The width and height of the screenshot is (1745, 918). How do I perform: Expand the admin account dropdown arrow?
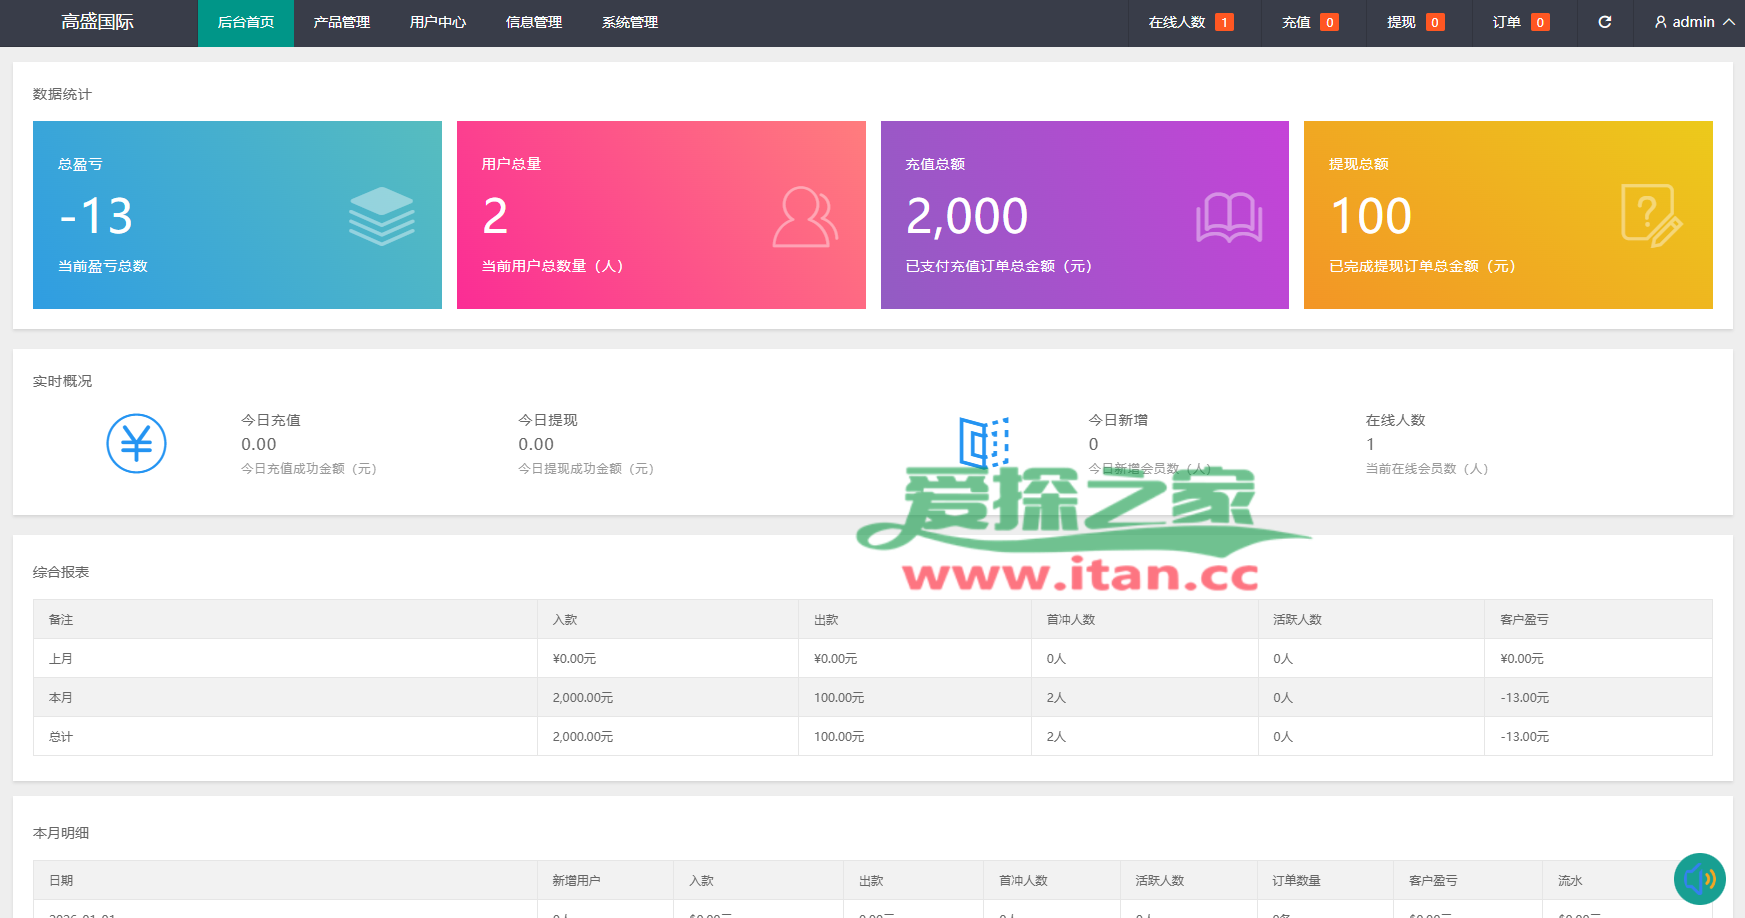point(1728,22)
